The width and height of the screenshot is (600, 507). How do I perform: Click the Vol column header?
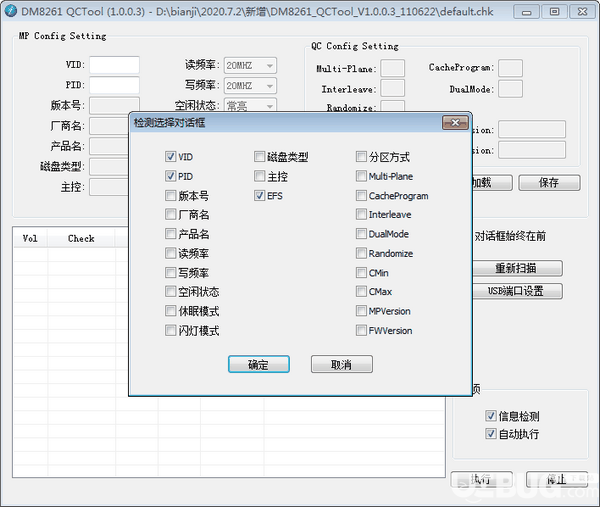(x=30, y=238)
